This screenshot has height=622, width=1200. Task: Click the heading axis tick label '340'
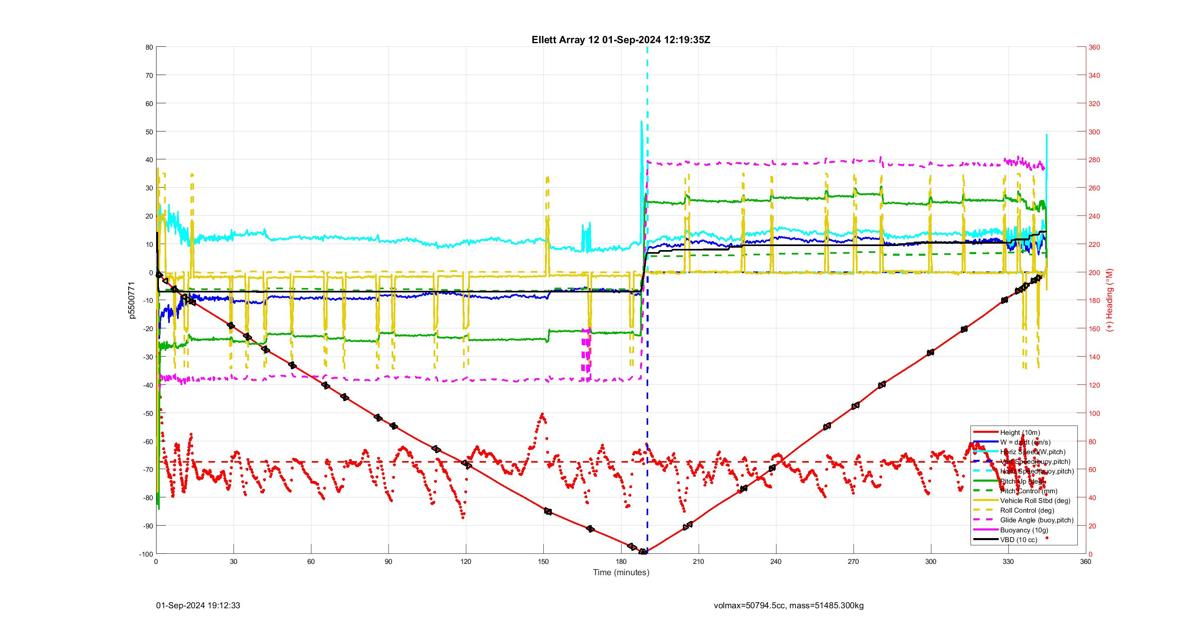[1094, 75]
